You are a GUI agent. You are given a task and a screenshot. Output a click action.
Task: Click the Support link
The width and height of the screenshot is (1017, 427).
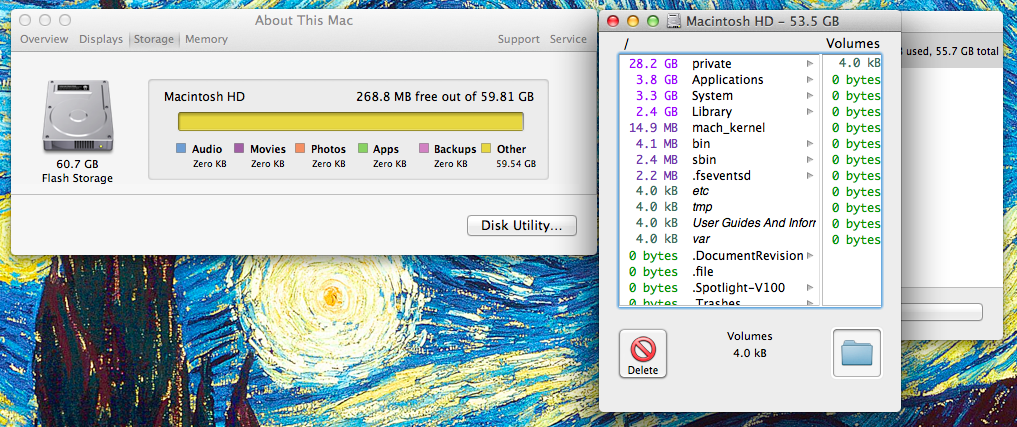(518, 39)
